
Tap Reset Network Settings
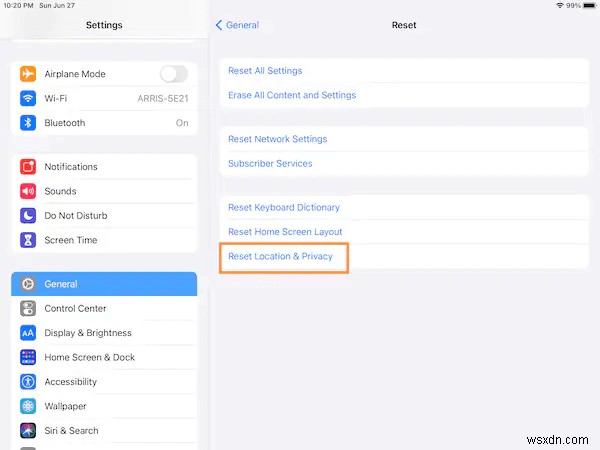click(404, 139)
